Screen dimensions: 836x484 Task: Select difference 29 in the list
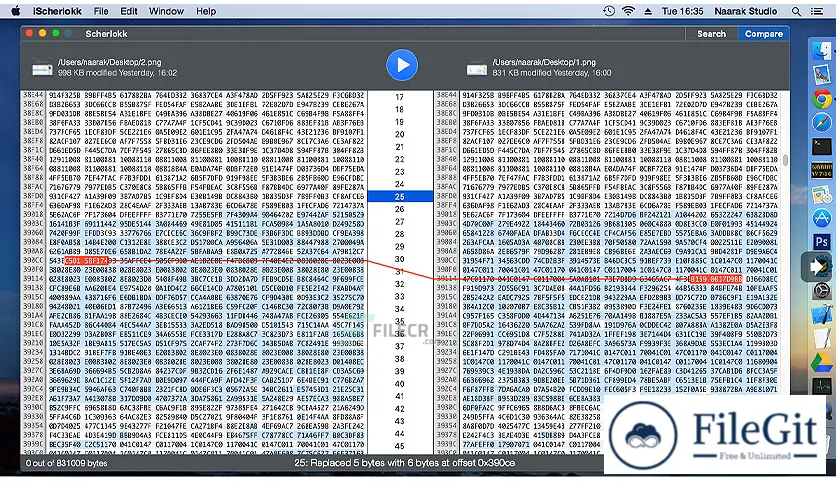click(x=399, y=247)
